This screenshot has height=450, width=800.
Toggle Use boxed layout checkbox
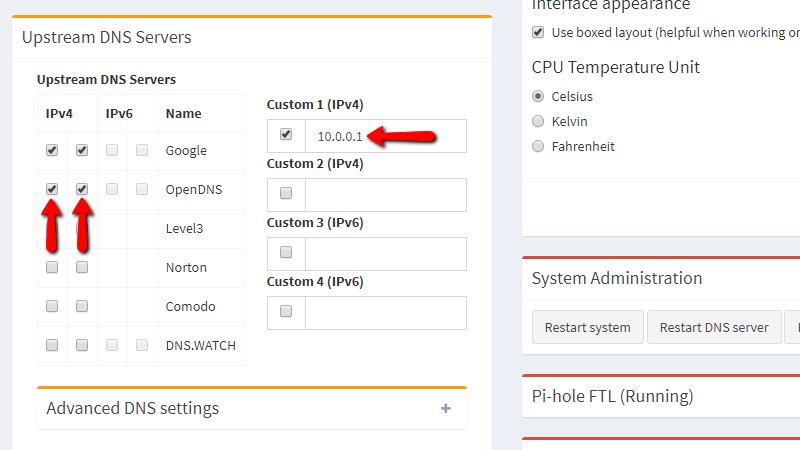click(538, 33)
